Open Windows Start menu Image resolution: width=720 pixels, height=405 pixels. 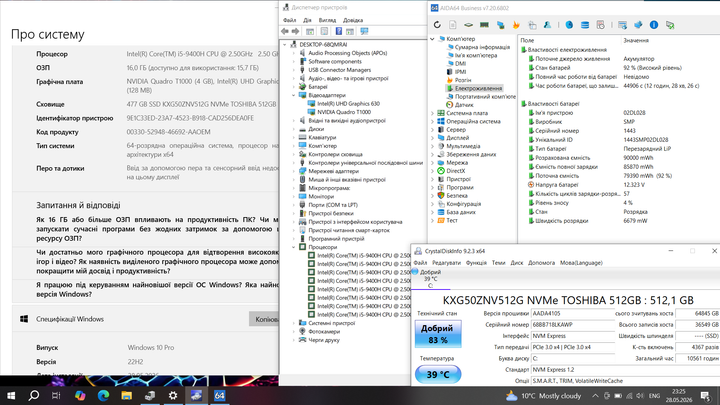point(11,395)
